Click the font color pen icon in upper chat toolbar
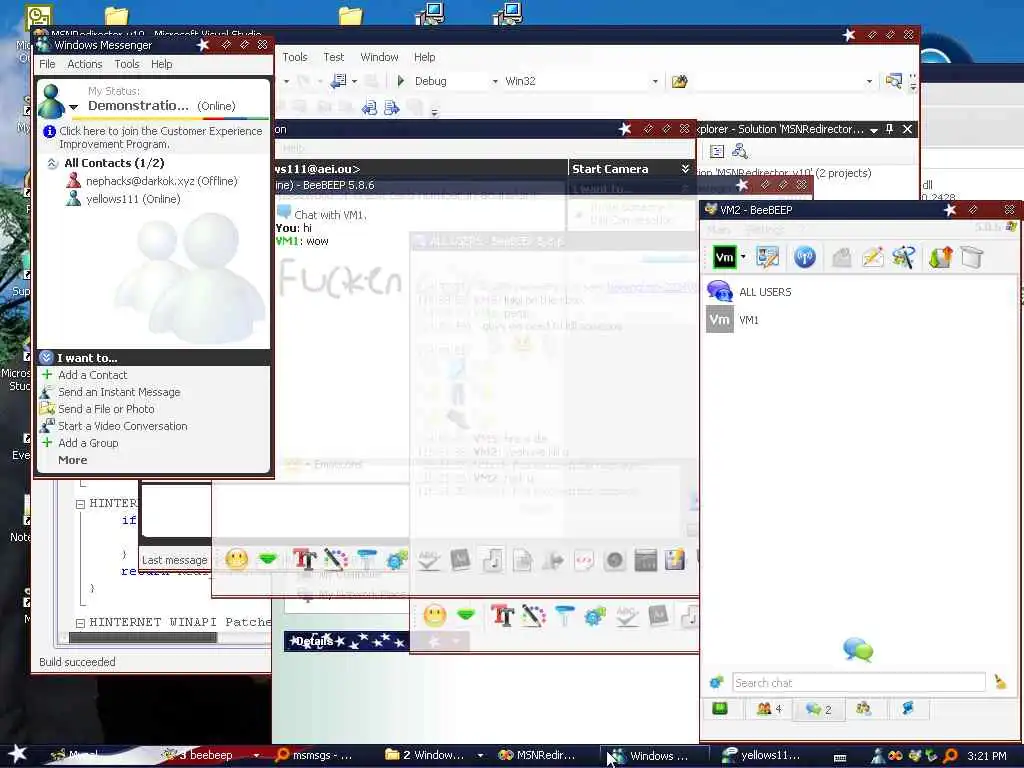Image resolution: width=1024 pixels, height=768 pixels. coord(336,559)
